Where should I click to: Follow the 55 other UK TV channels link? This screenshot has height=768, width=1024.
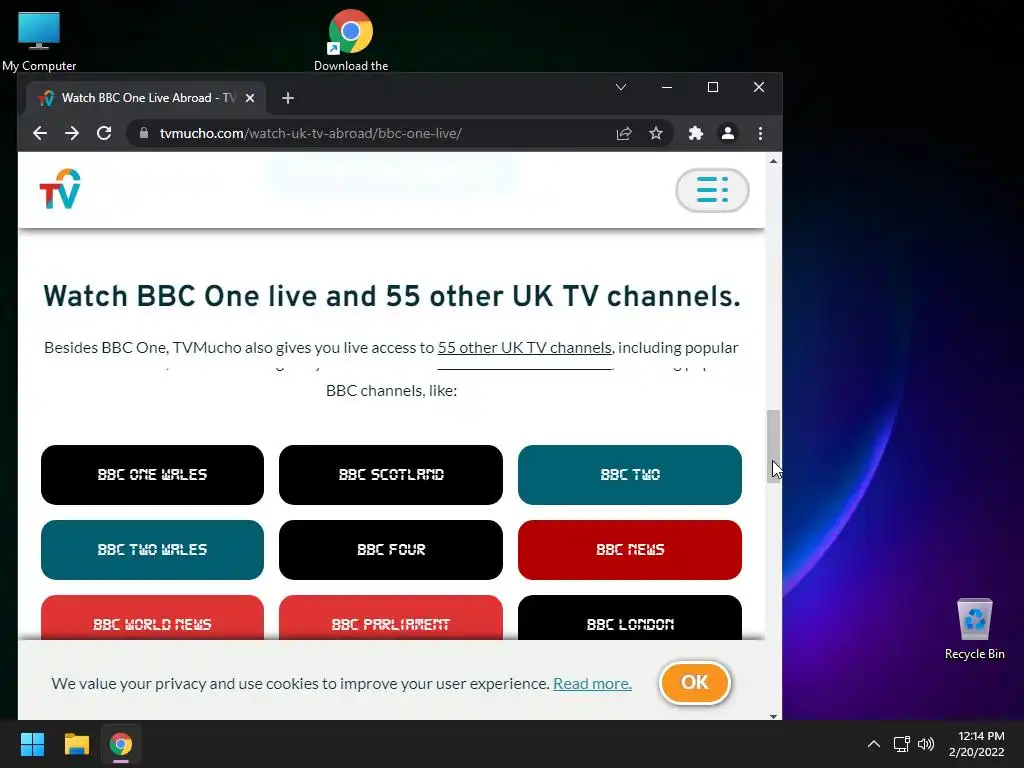(x=524, y=347)
